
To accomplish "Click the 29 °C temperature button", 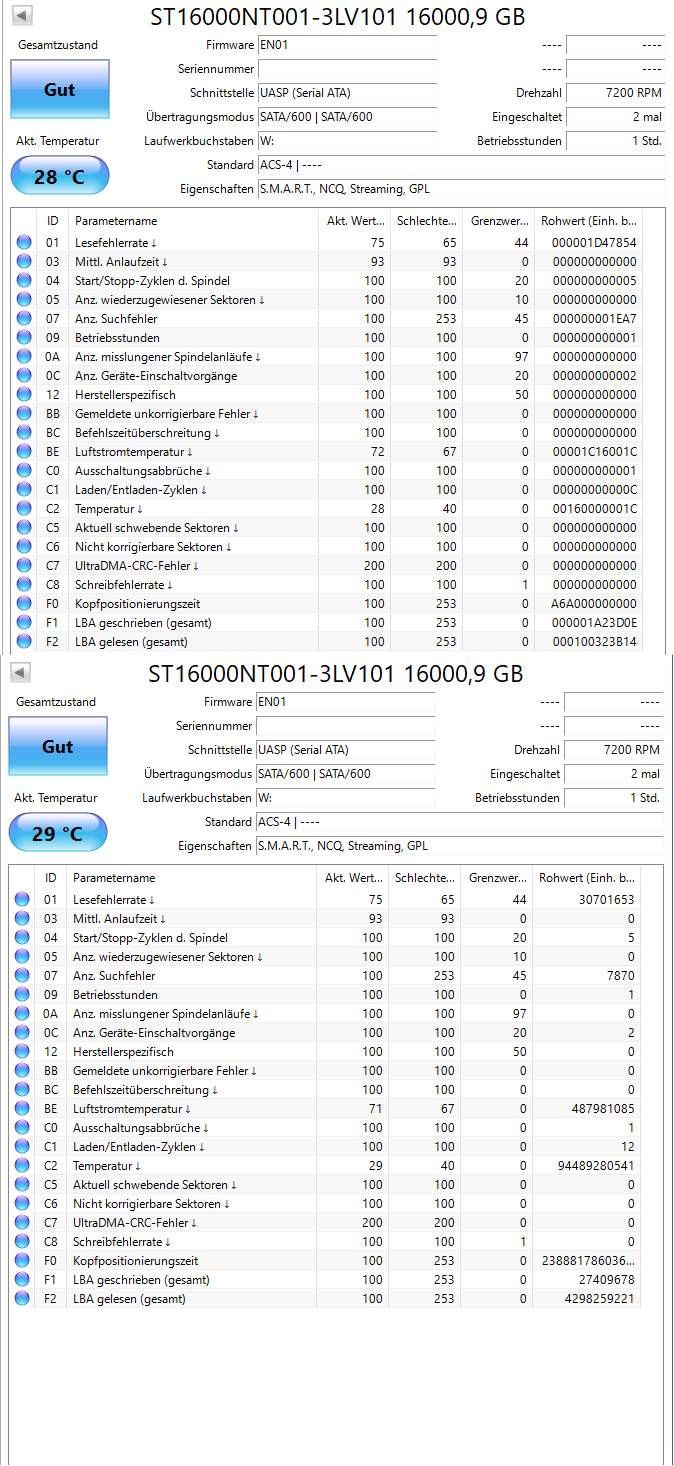I will (x=58, y=834).
